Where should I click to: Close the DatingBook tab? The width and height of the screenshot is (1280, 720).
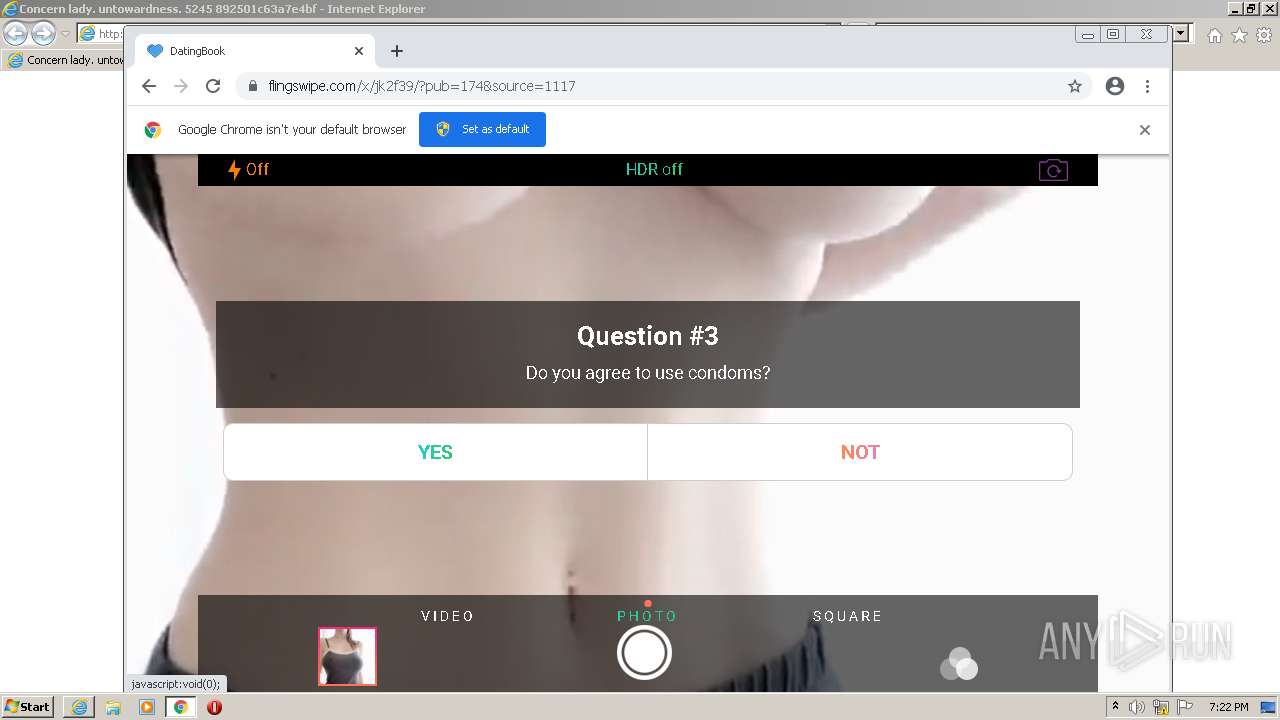point(359,51)
